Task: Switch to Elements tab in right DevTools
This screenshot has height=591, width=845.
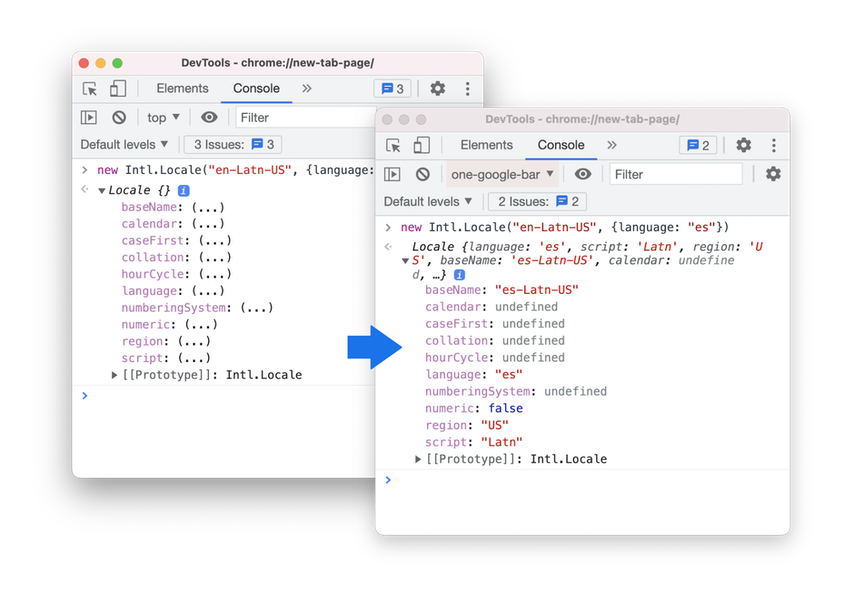Action: tap(486, 145)
